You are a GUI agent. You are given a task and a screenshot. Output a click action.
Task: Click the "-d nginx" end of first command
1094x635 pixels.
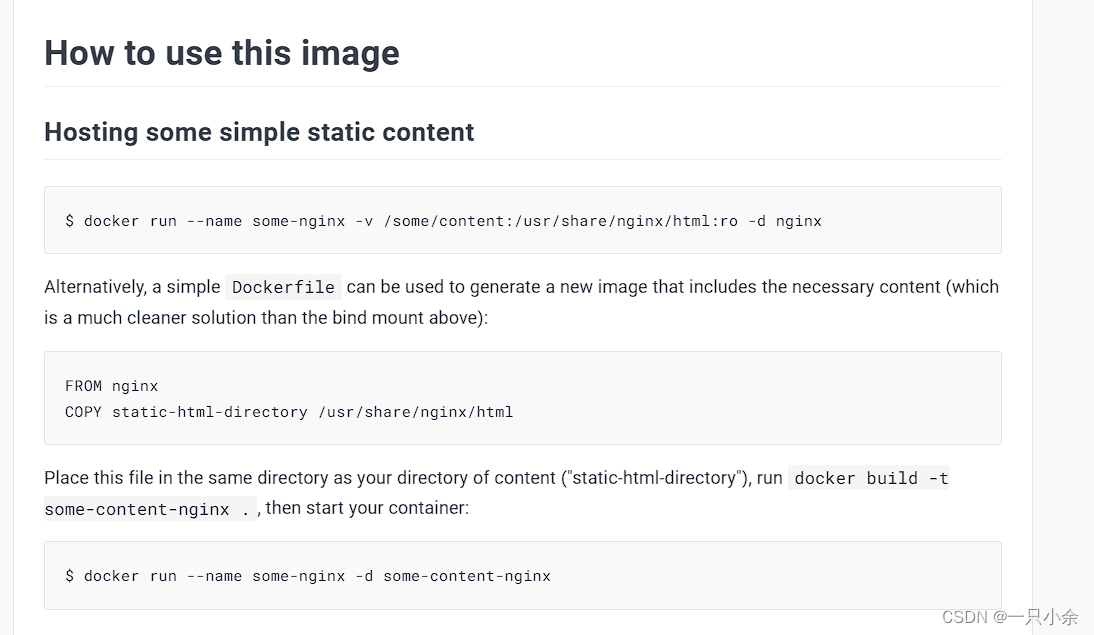[785, 221]
